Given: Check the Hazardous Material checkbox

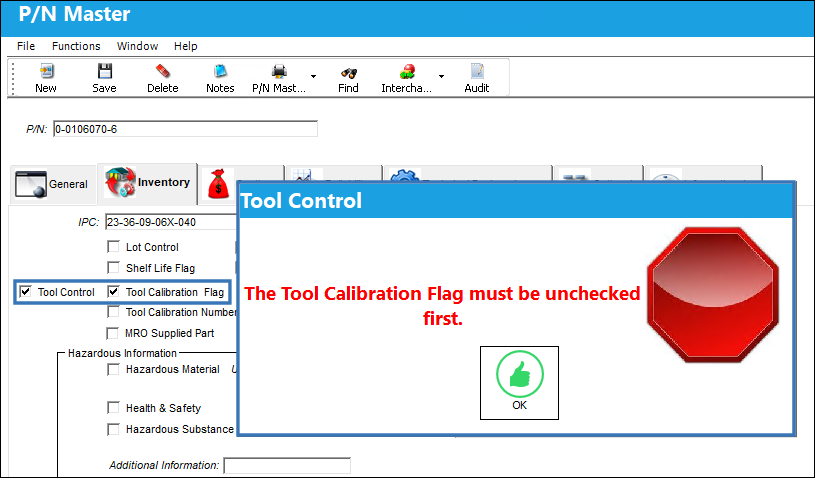Looking at the screenshot, I should 113,369.
